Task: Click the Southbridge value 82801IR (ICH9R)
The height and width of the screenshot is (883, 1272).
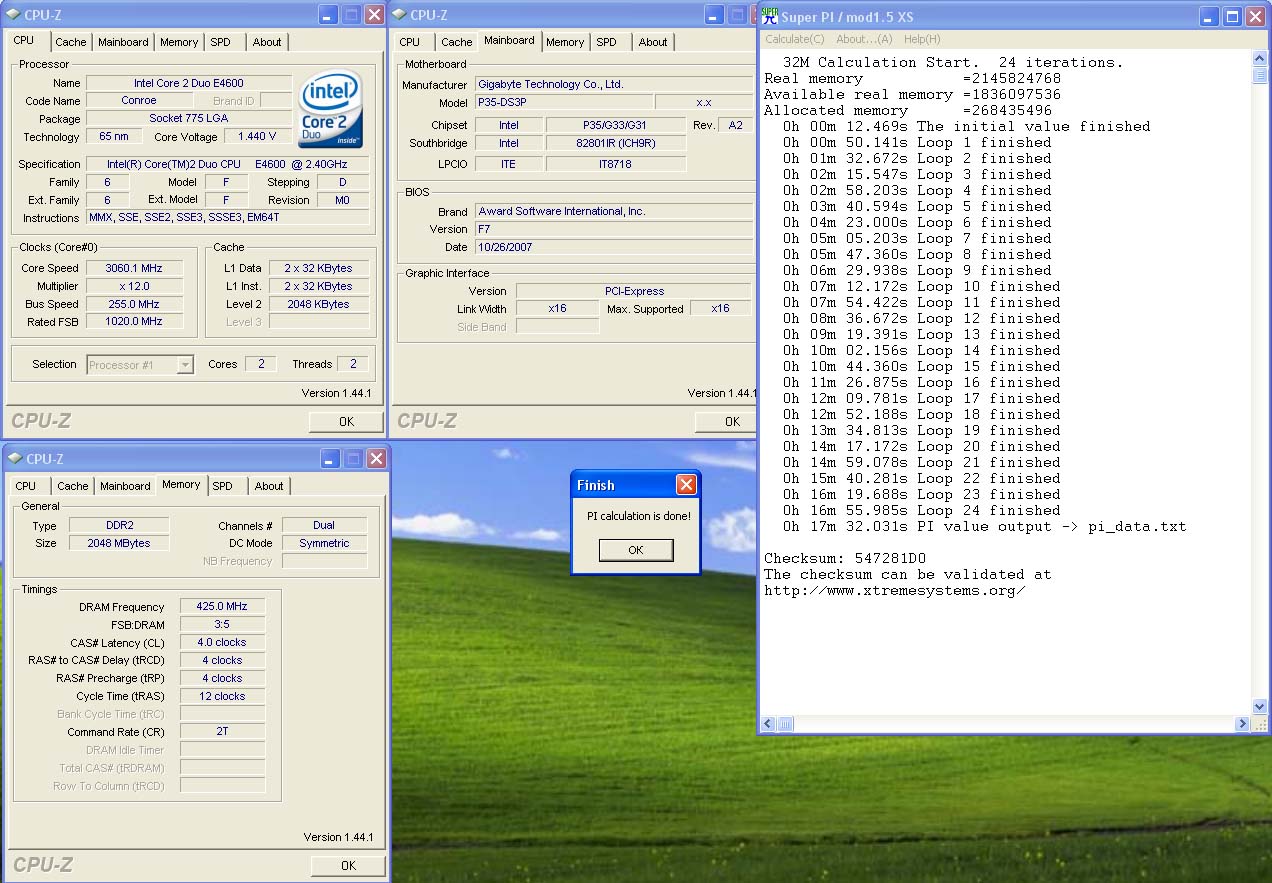Action: 616,143
